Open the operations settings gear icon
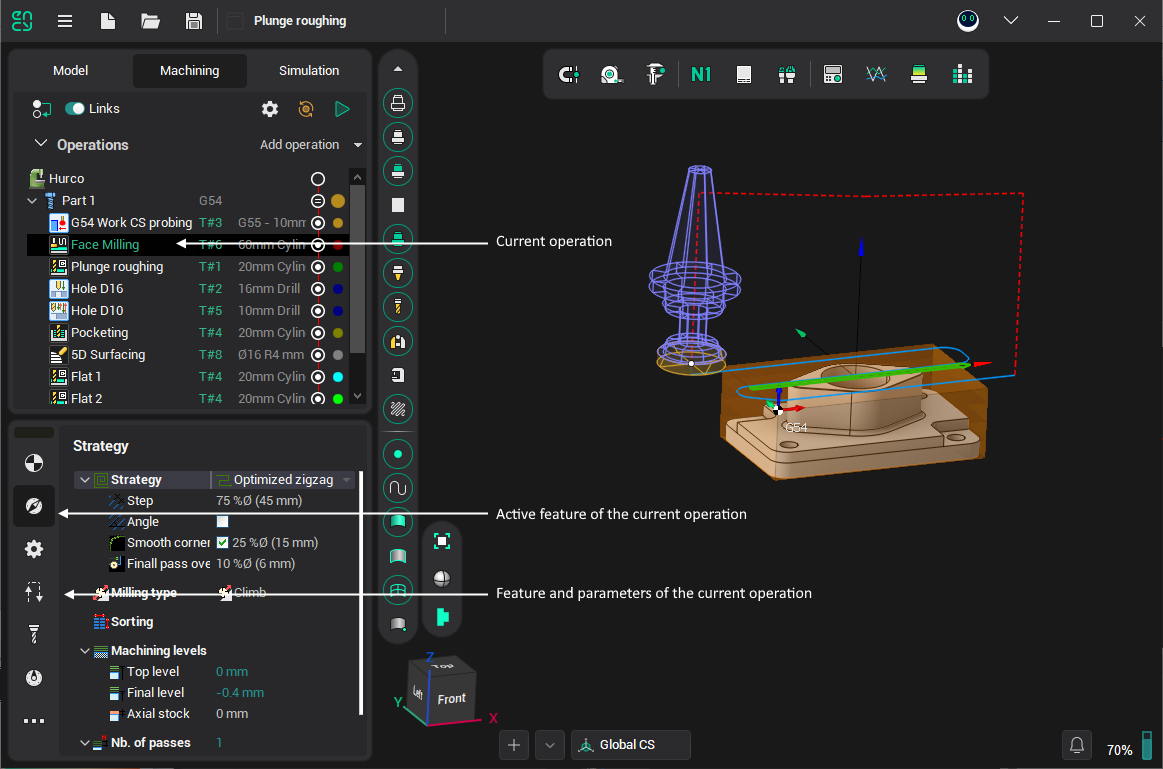Image resolution: width=1163 pixels, height=769 pixels. click(270, 109)
